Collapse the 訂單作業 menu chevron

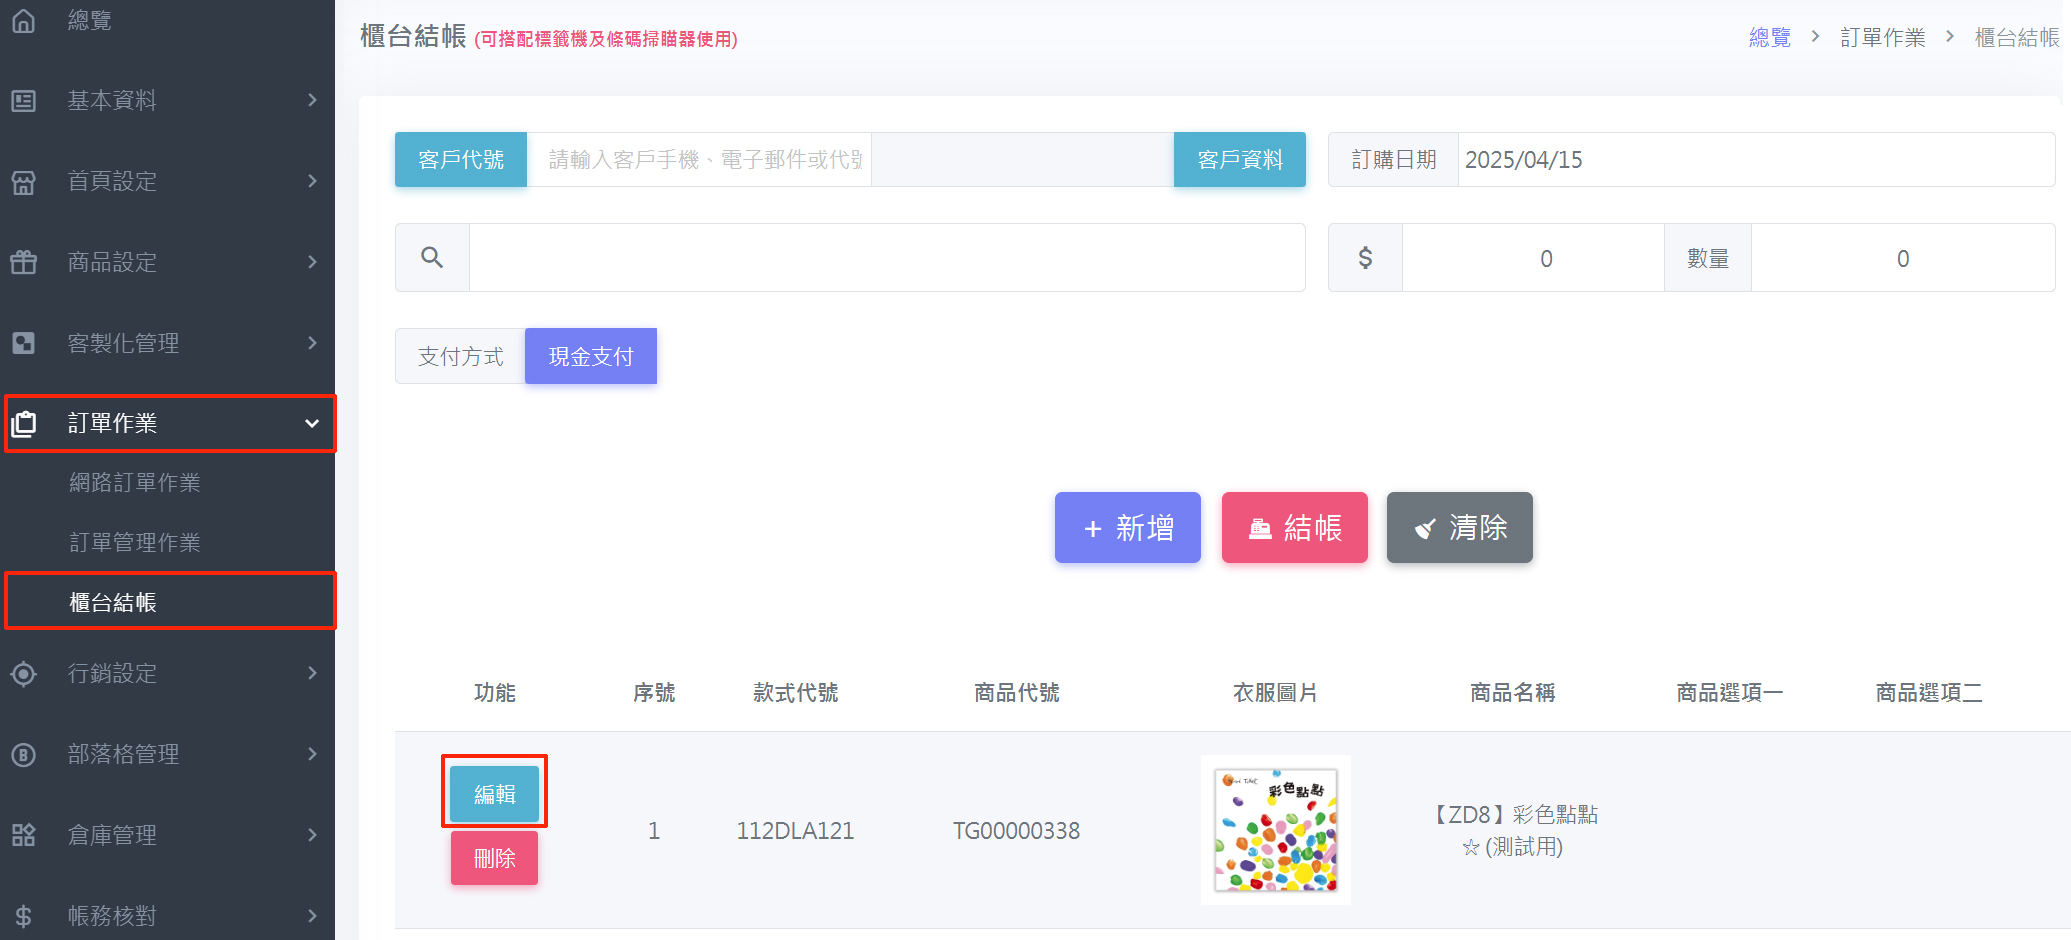(312, 424)
